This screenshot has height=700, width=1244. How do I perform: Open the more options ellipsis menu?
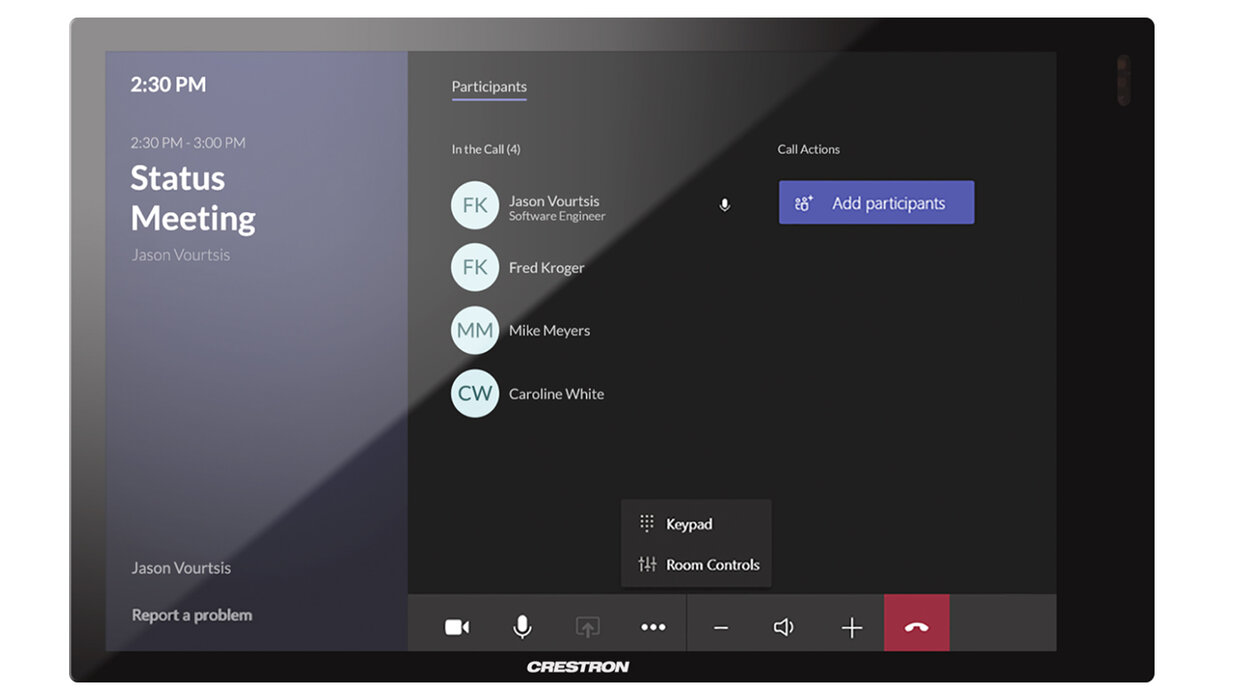653,627
